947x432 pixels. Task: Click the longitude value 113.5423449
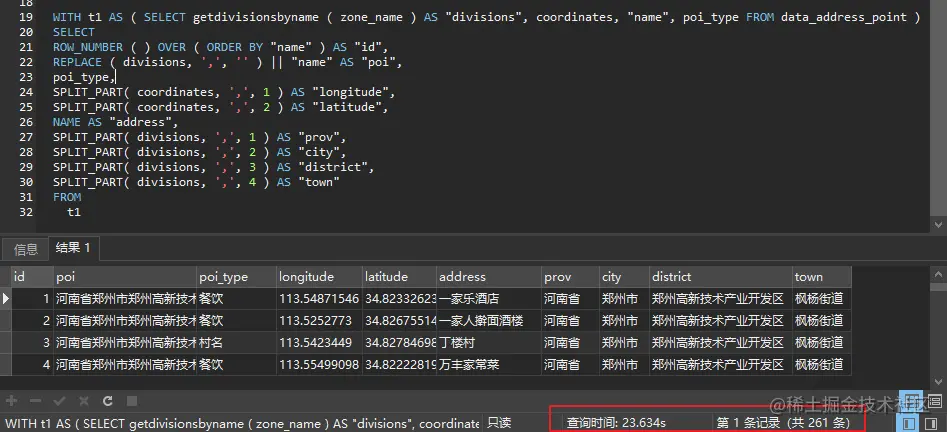(x=319, y=343)
